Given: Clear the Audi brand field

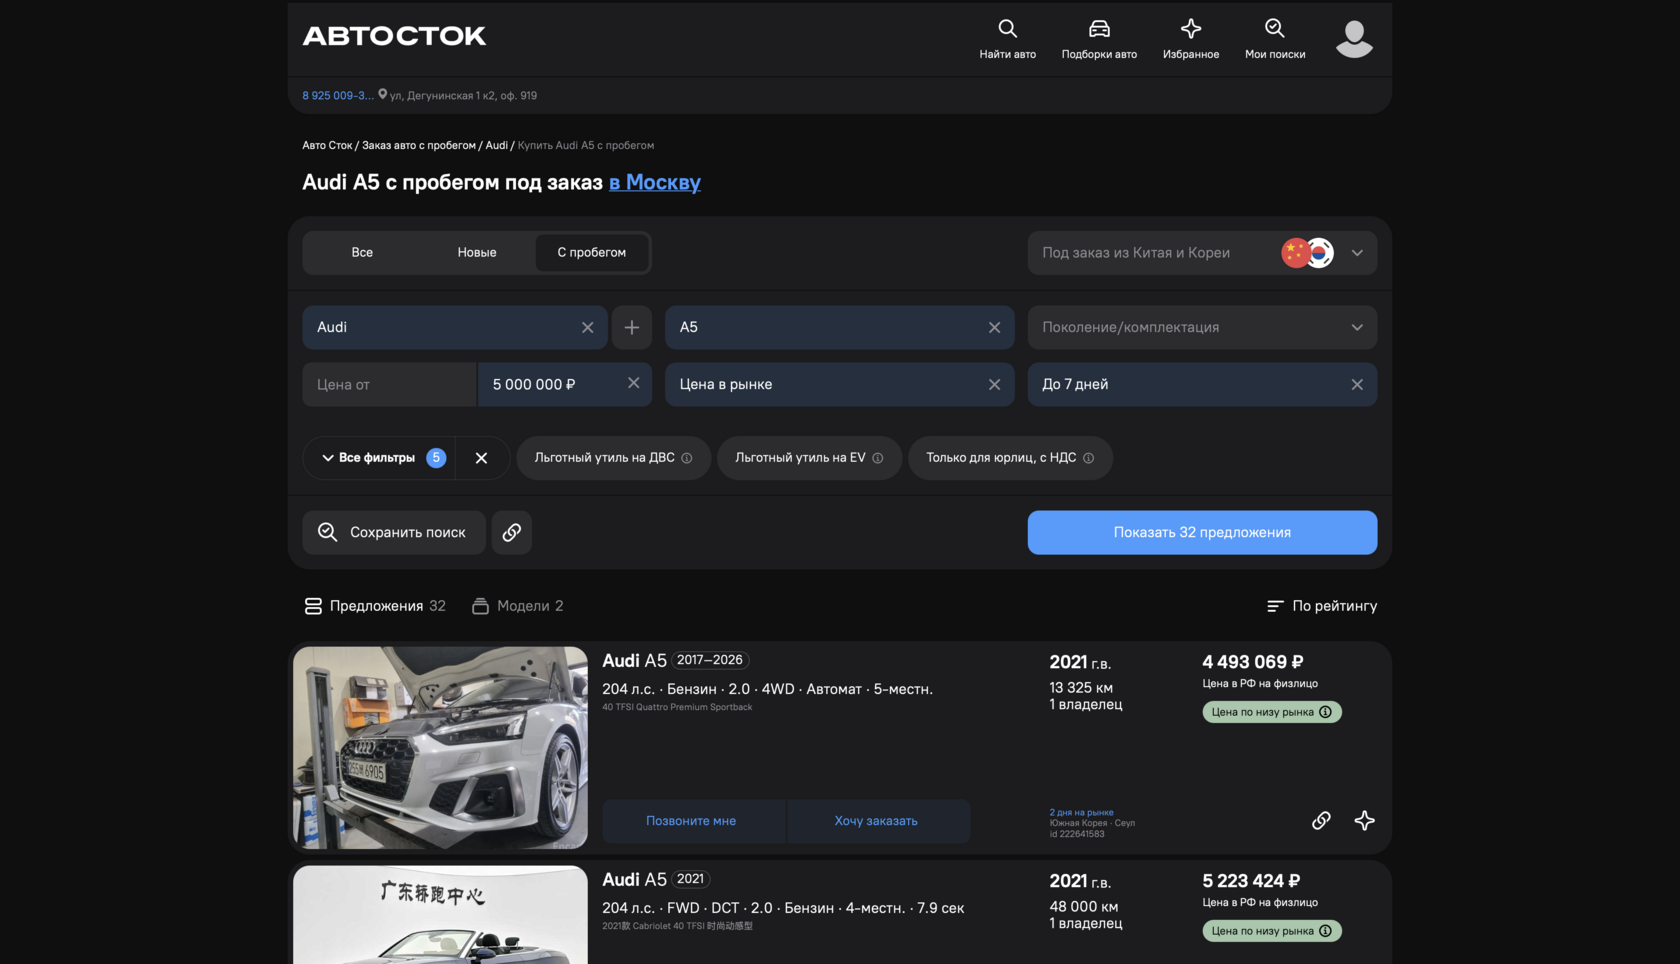Looking at the screenshot, I should (x=587, y=328).
